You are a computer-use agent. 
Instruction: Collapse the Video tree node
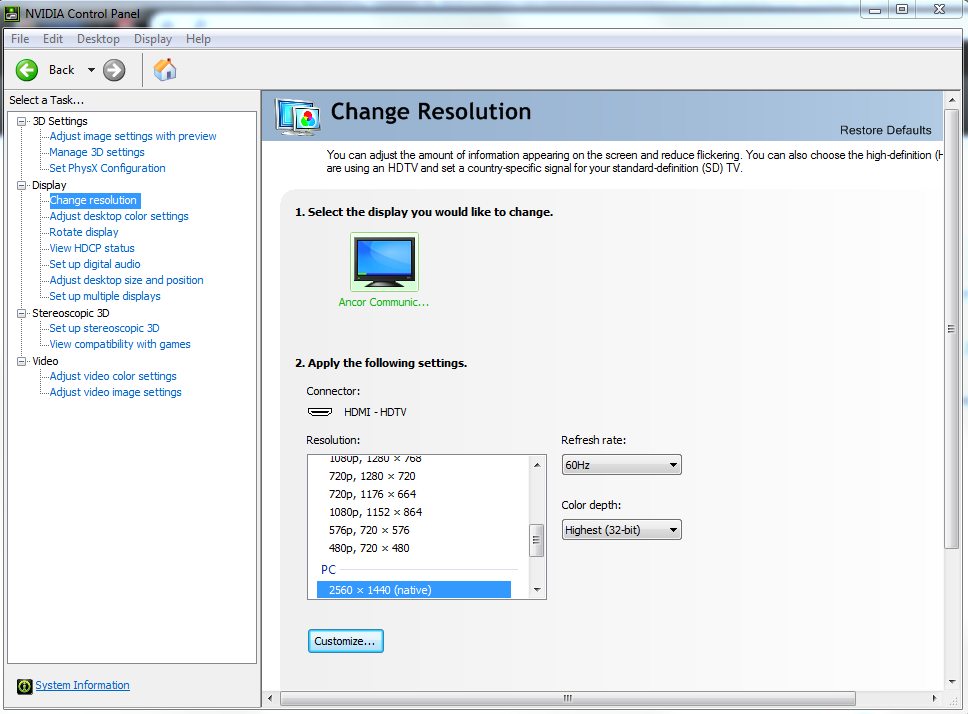(22, 362)
